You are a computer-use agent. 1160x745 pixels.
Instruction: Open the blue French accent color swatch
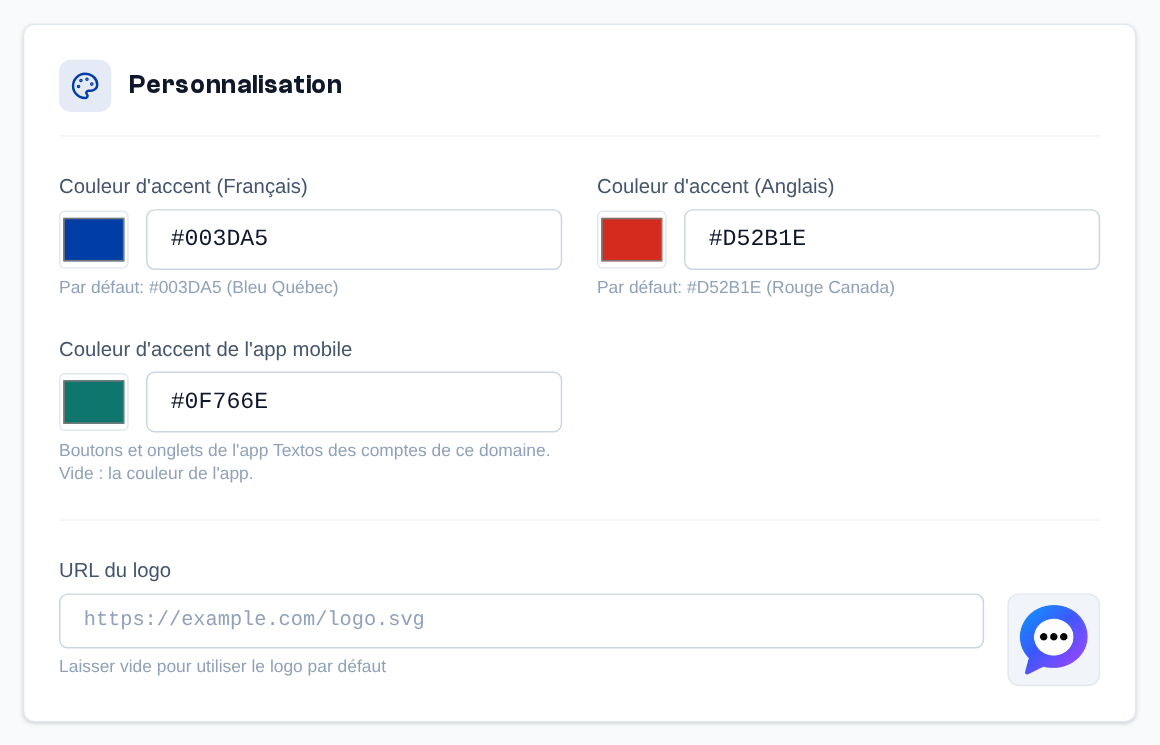click(94, 240)
